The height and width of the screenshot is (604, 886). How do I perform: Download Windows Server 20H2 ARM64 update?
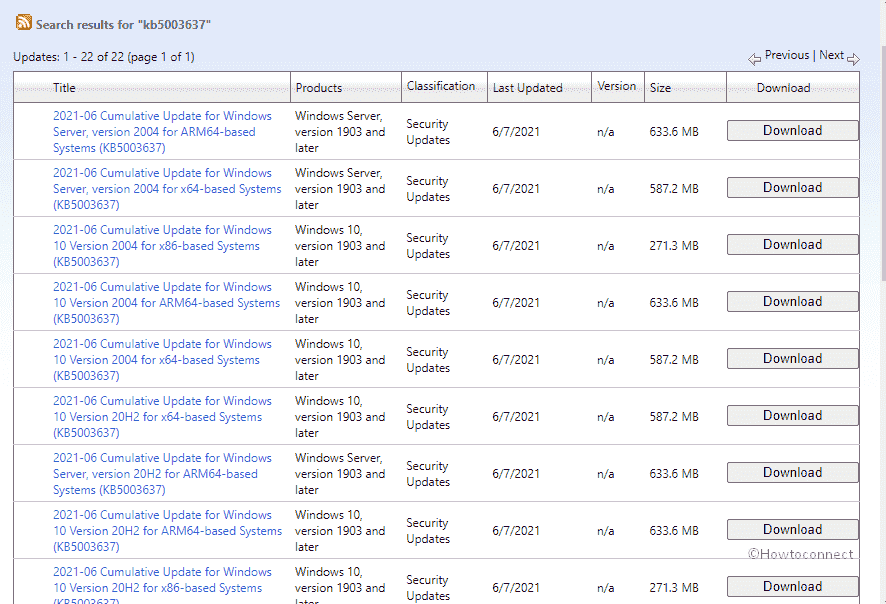[x=792, y=473]
